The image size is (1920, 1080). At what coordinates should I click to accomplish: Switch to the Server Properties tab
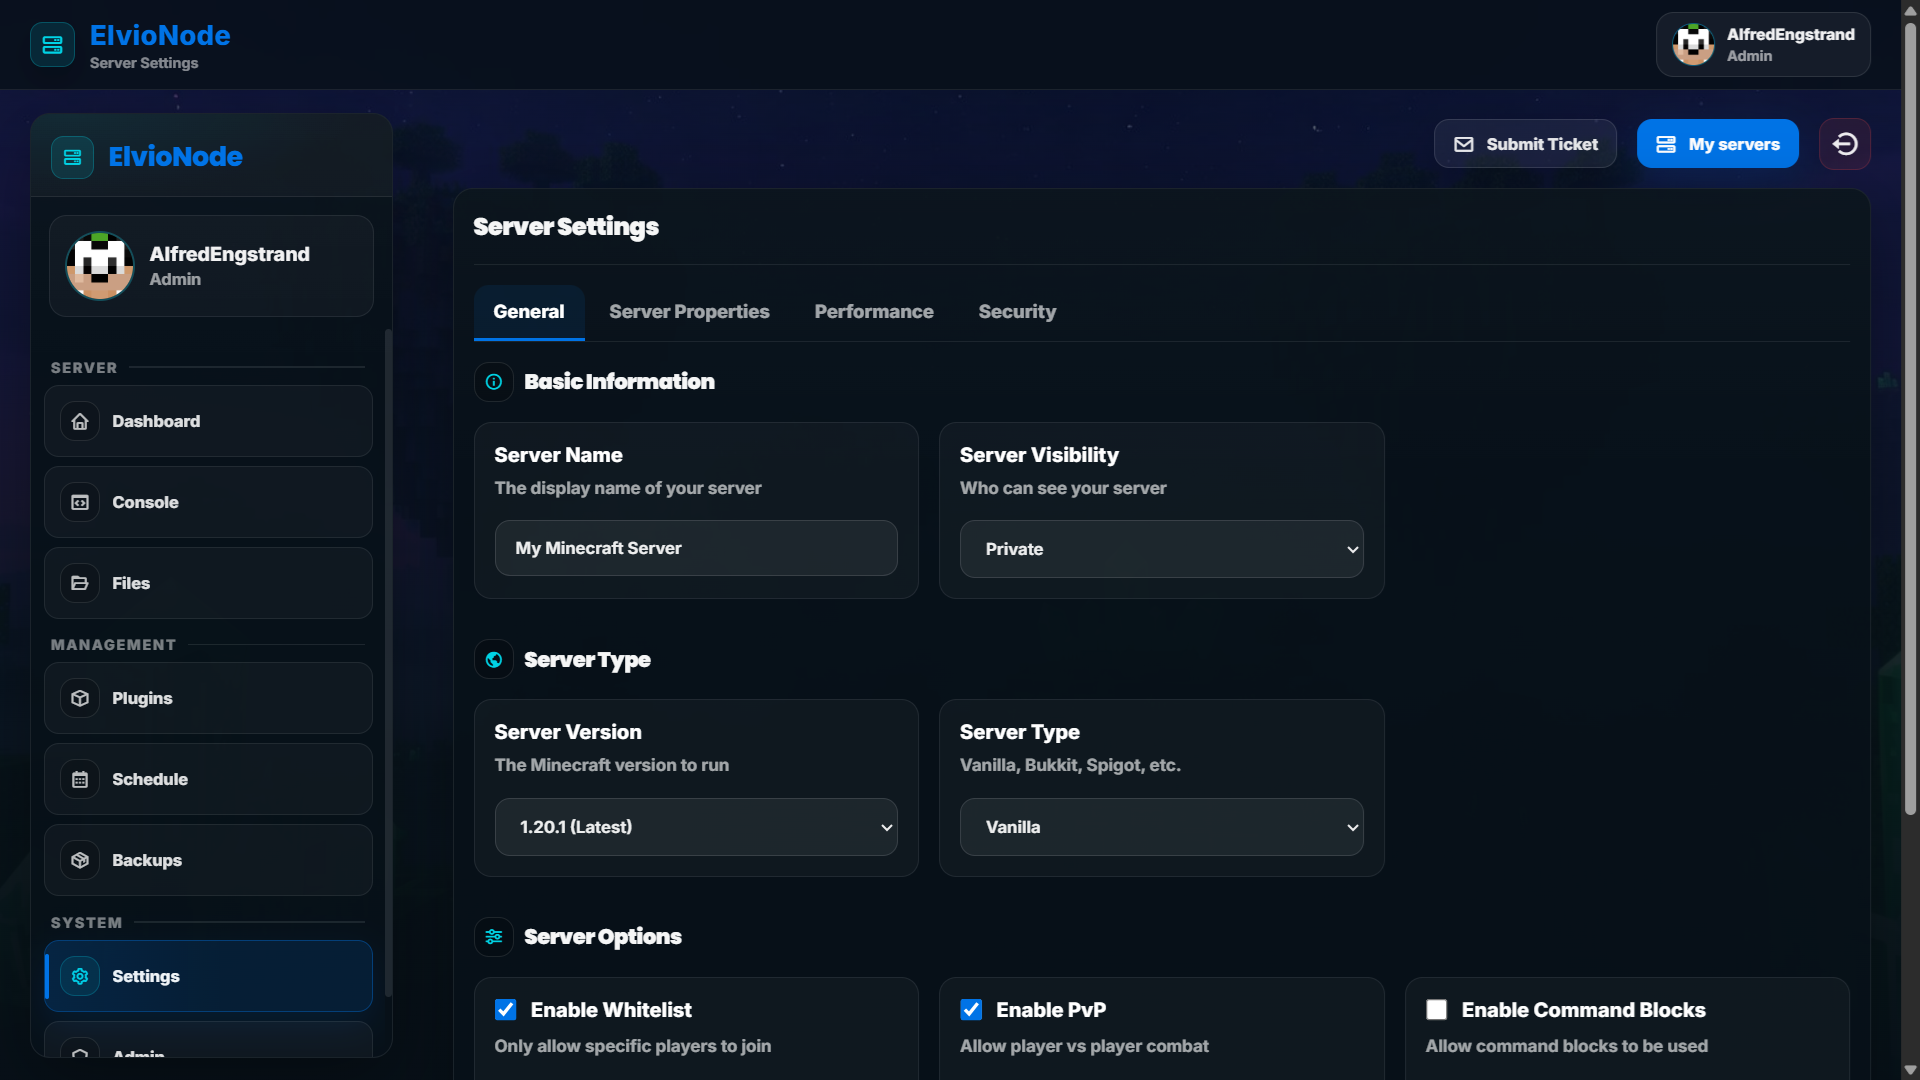coord(689,312)
